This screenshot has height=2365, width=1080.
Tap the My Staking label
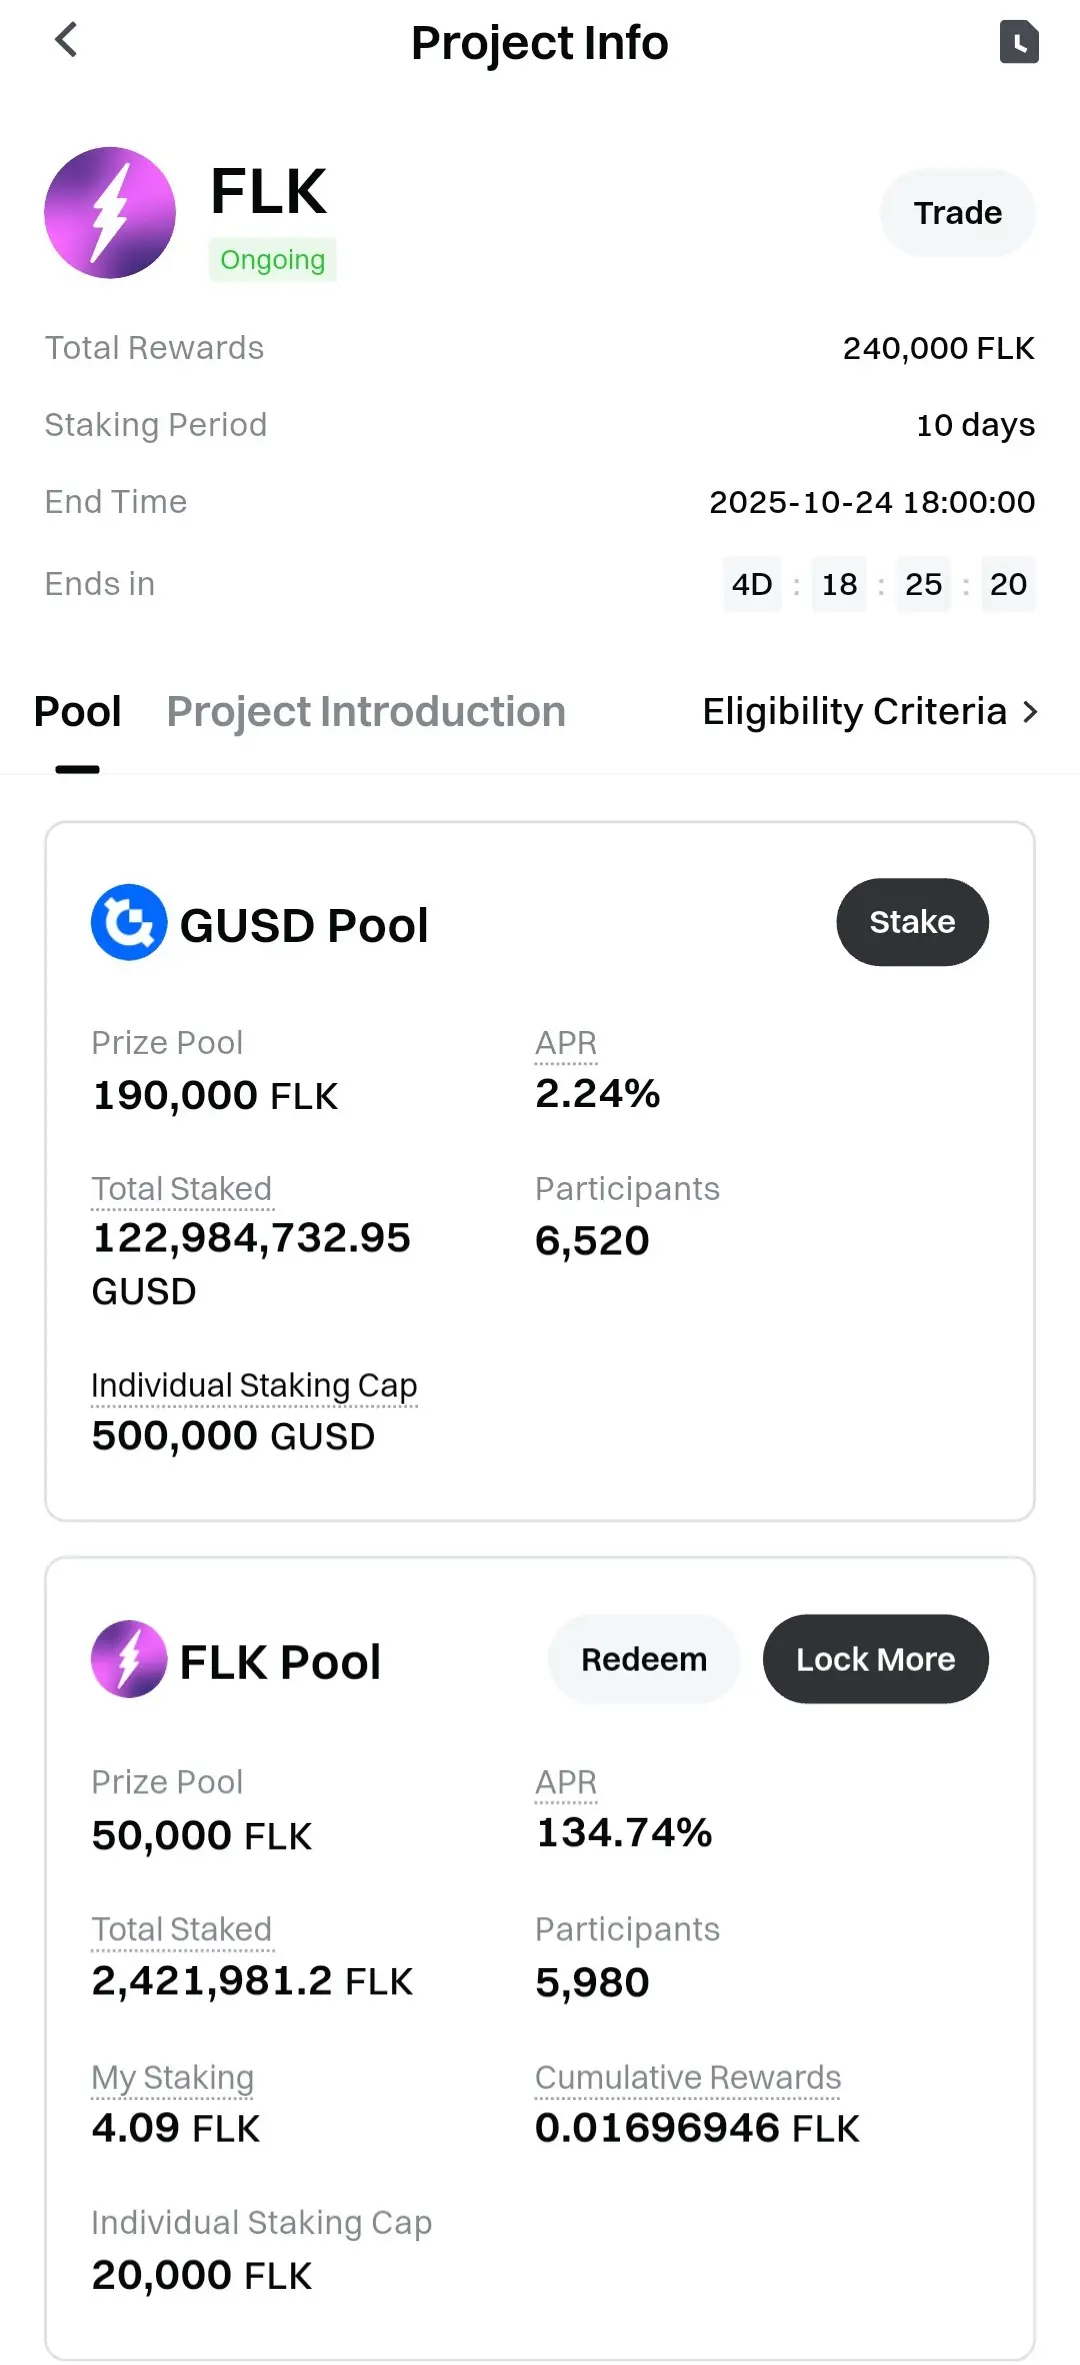(173, 2077)
